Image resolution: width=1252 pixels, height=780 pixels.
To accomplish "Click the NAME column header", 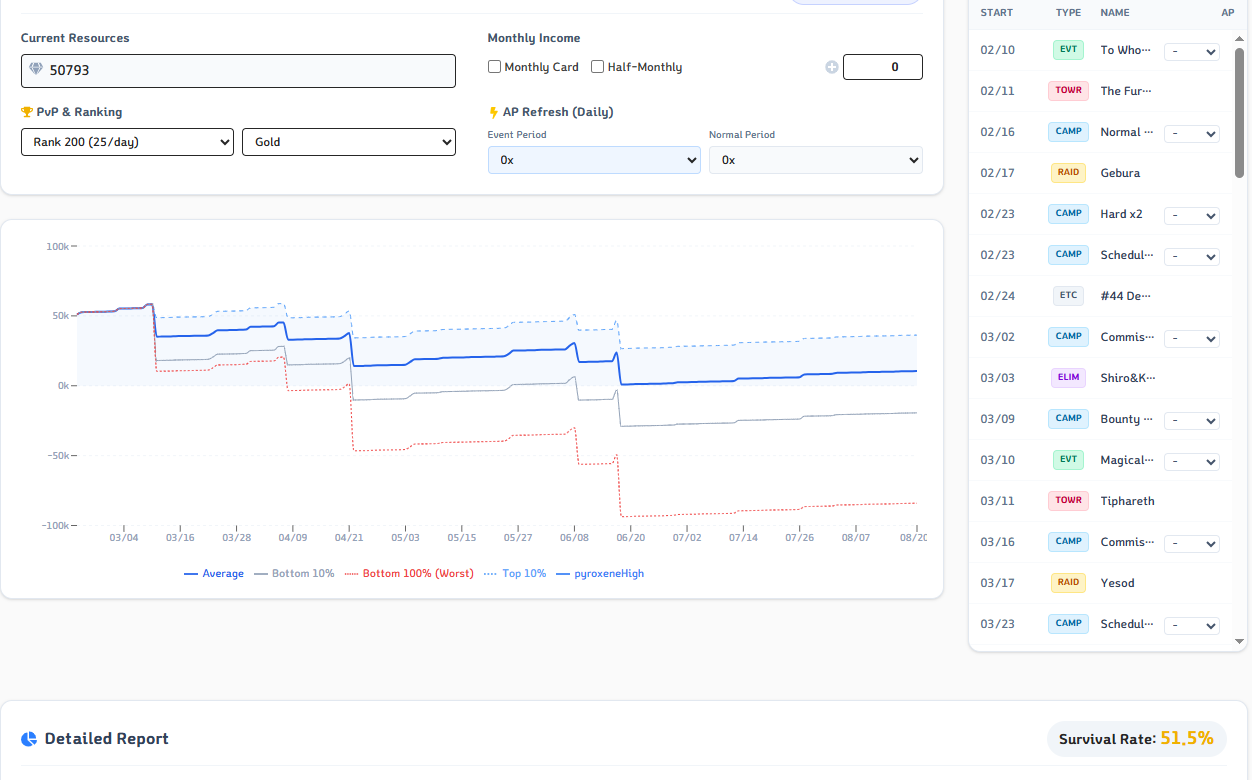I will [1115, 13].
